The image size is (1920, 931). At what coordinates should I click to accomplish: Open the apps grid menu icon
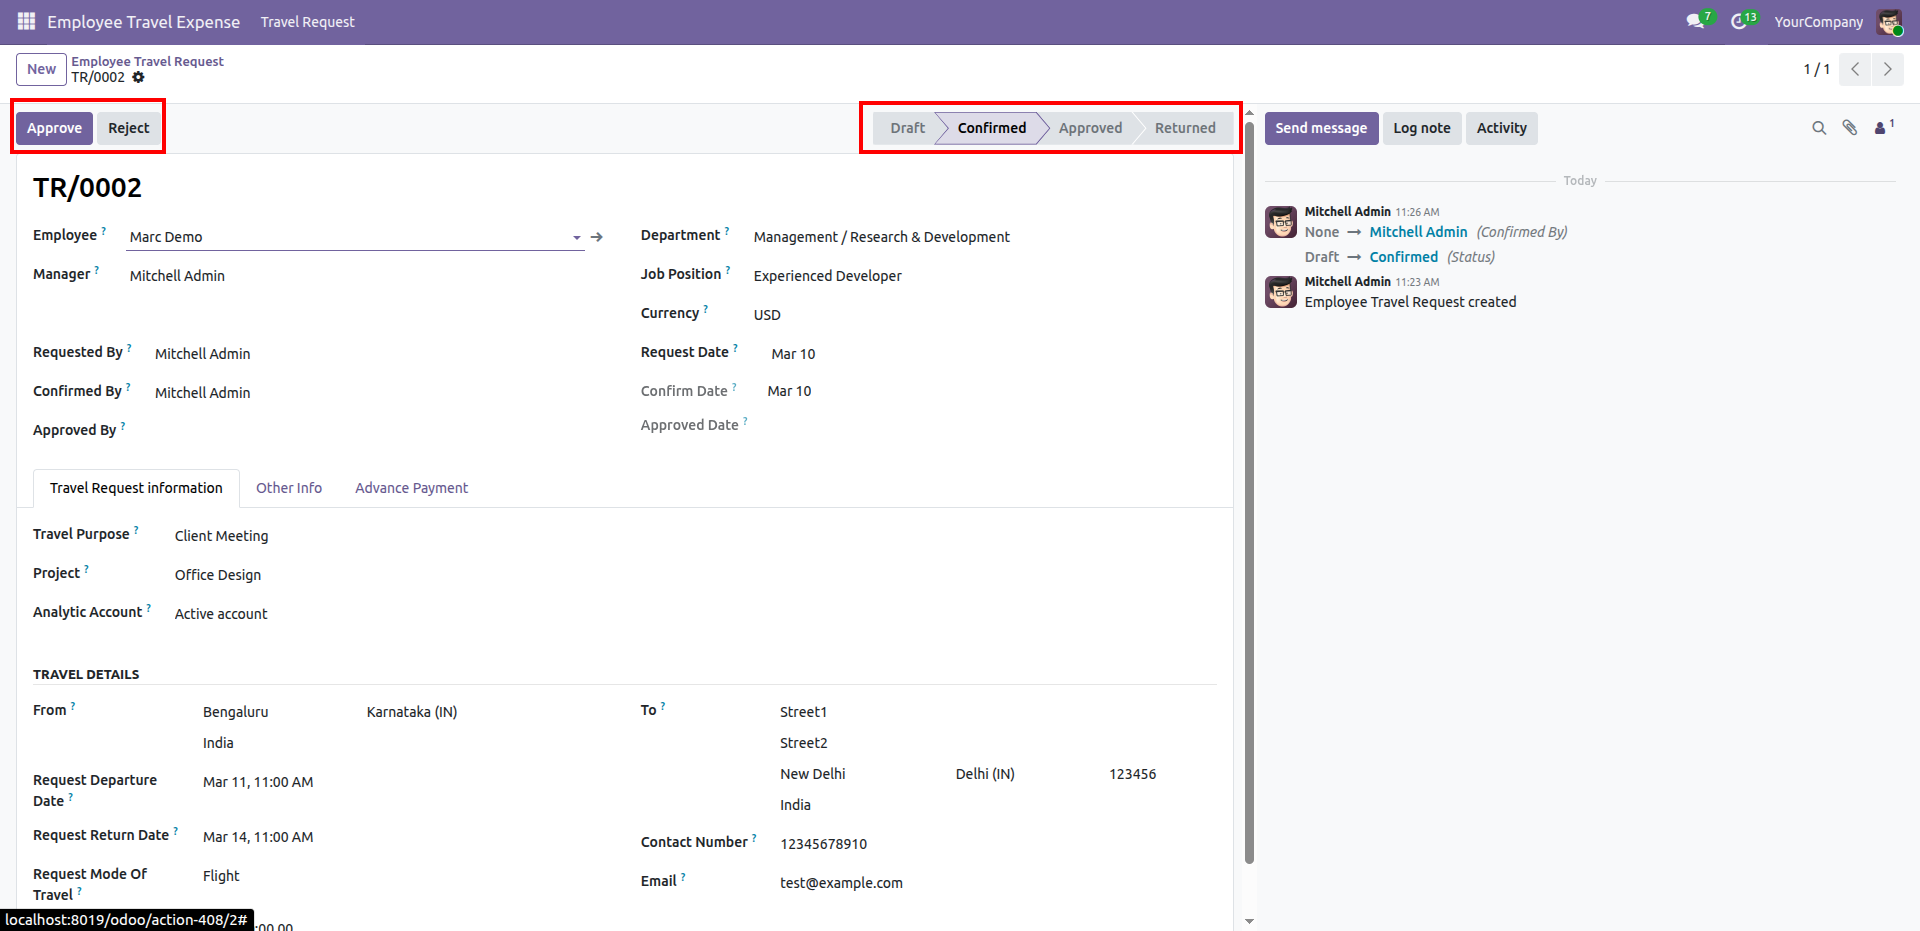tap(26, 21)
